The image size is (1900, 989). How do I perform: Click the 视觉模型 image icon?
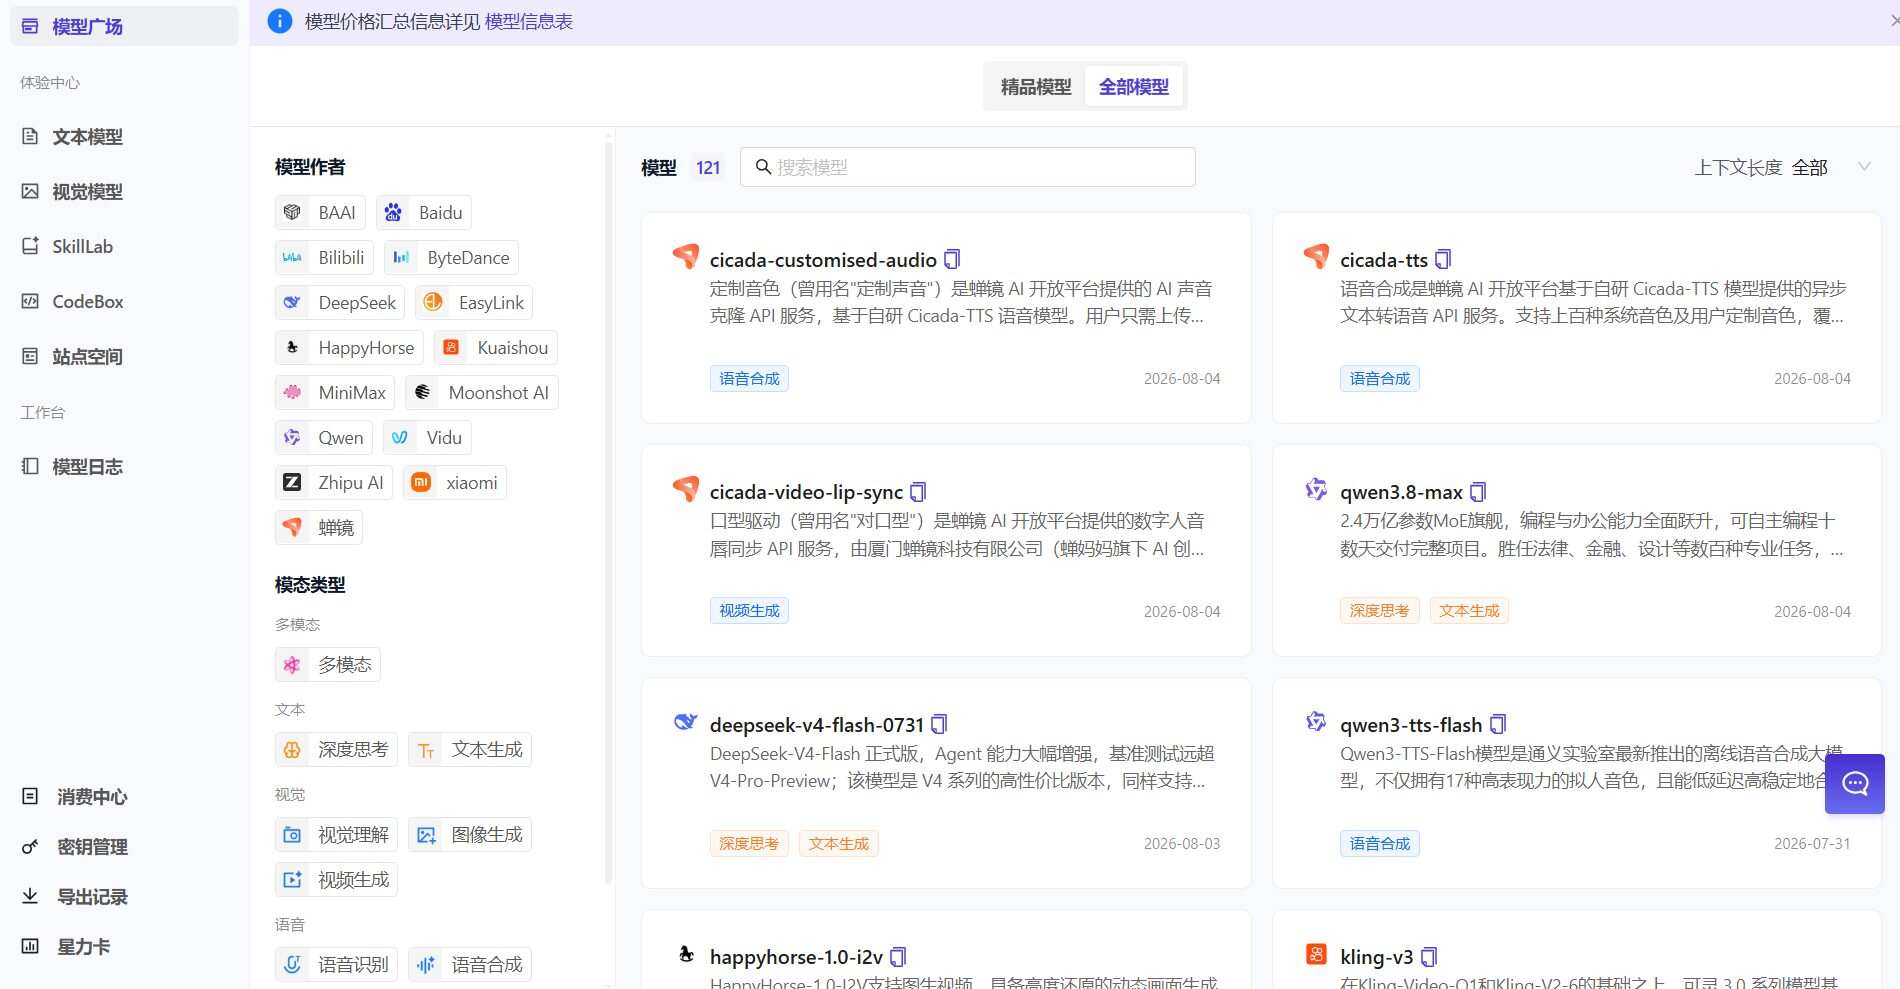[x=30, y=191]
